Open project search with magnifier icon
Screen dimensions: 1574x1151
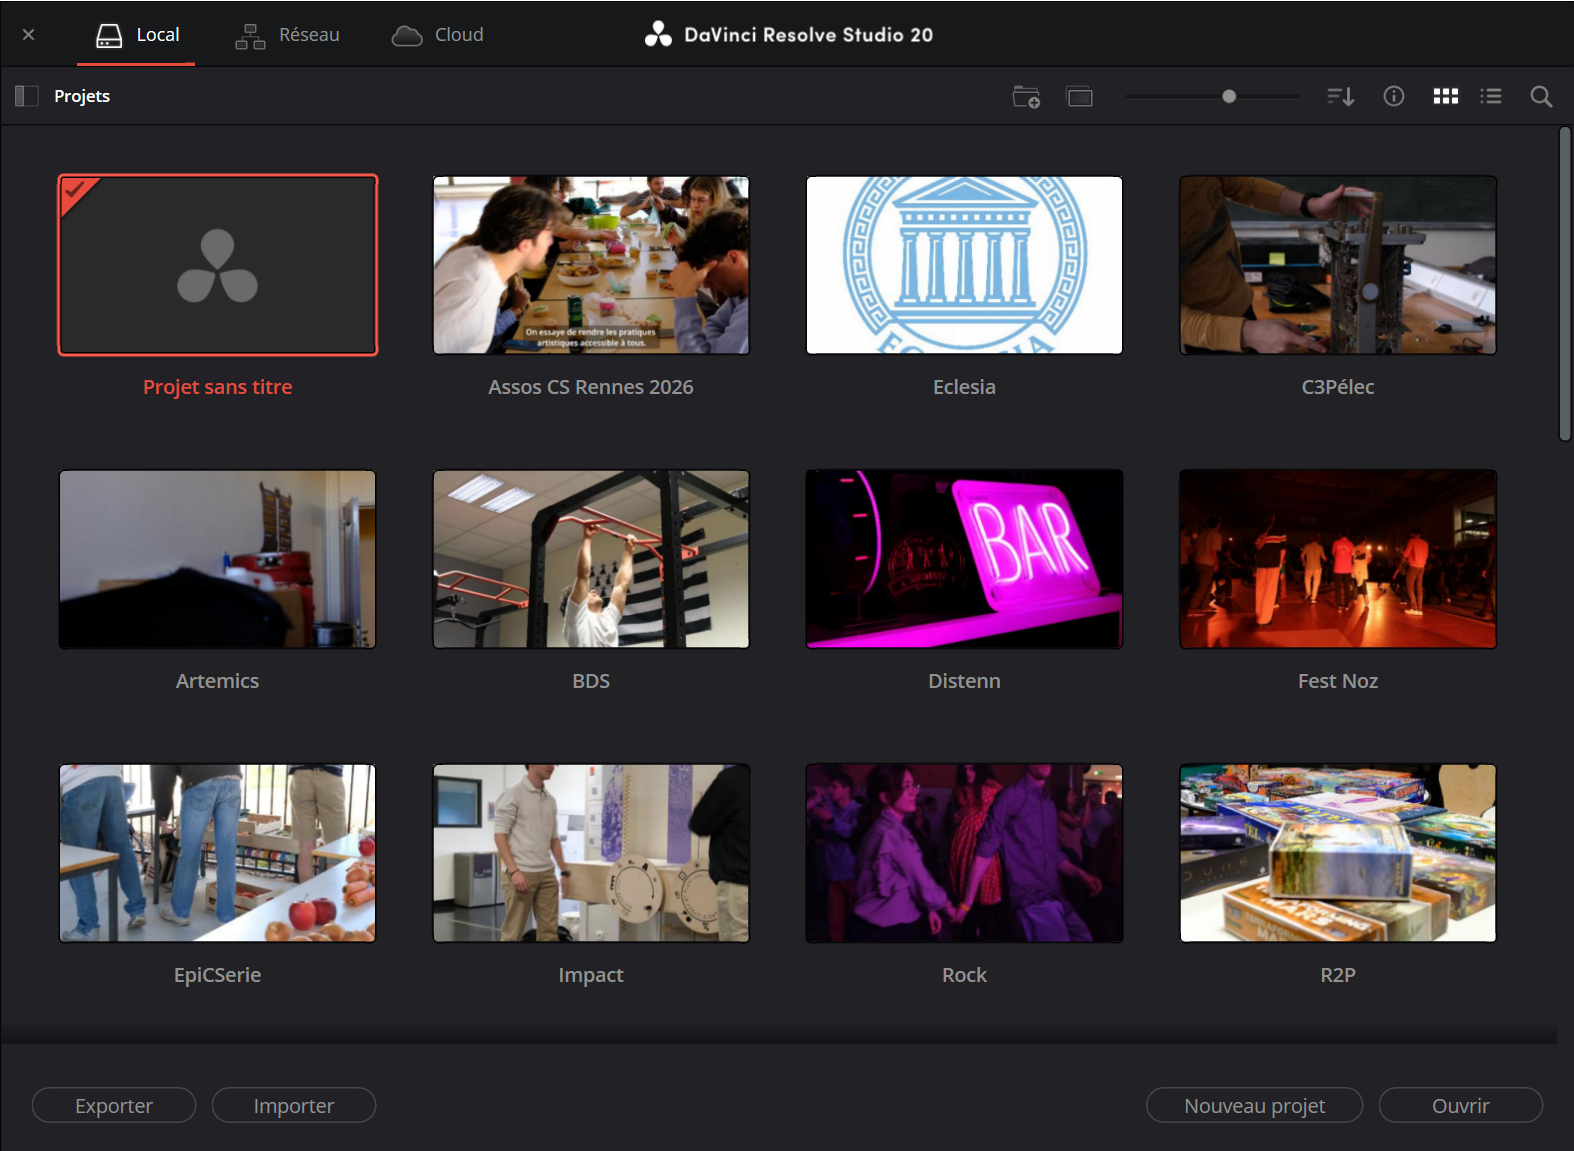point(1541,96)
